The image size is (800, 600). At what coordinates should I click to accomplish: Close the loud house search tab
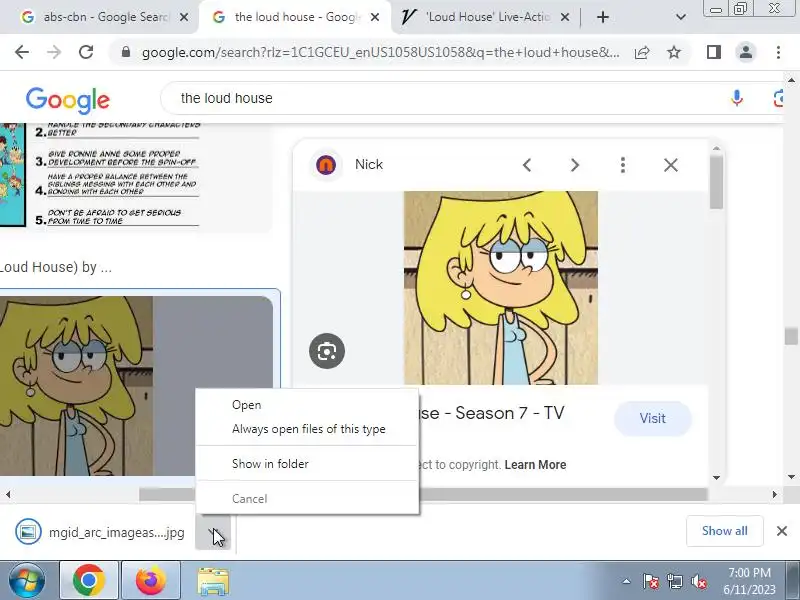point(374,17)
